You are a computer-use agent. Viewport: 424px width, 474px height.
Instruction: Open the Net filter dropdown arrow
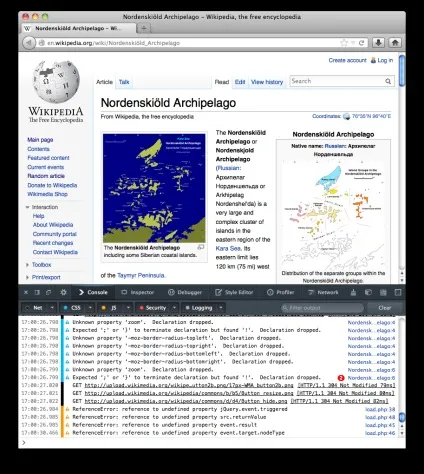tap(52, 308)
